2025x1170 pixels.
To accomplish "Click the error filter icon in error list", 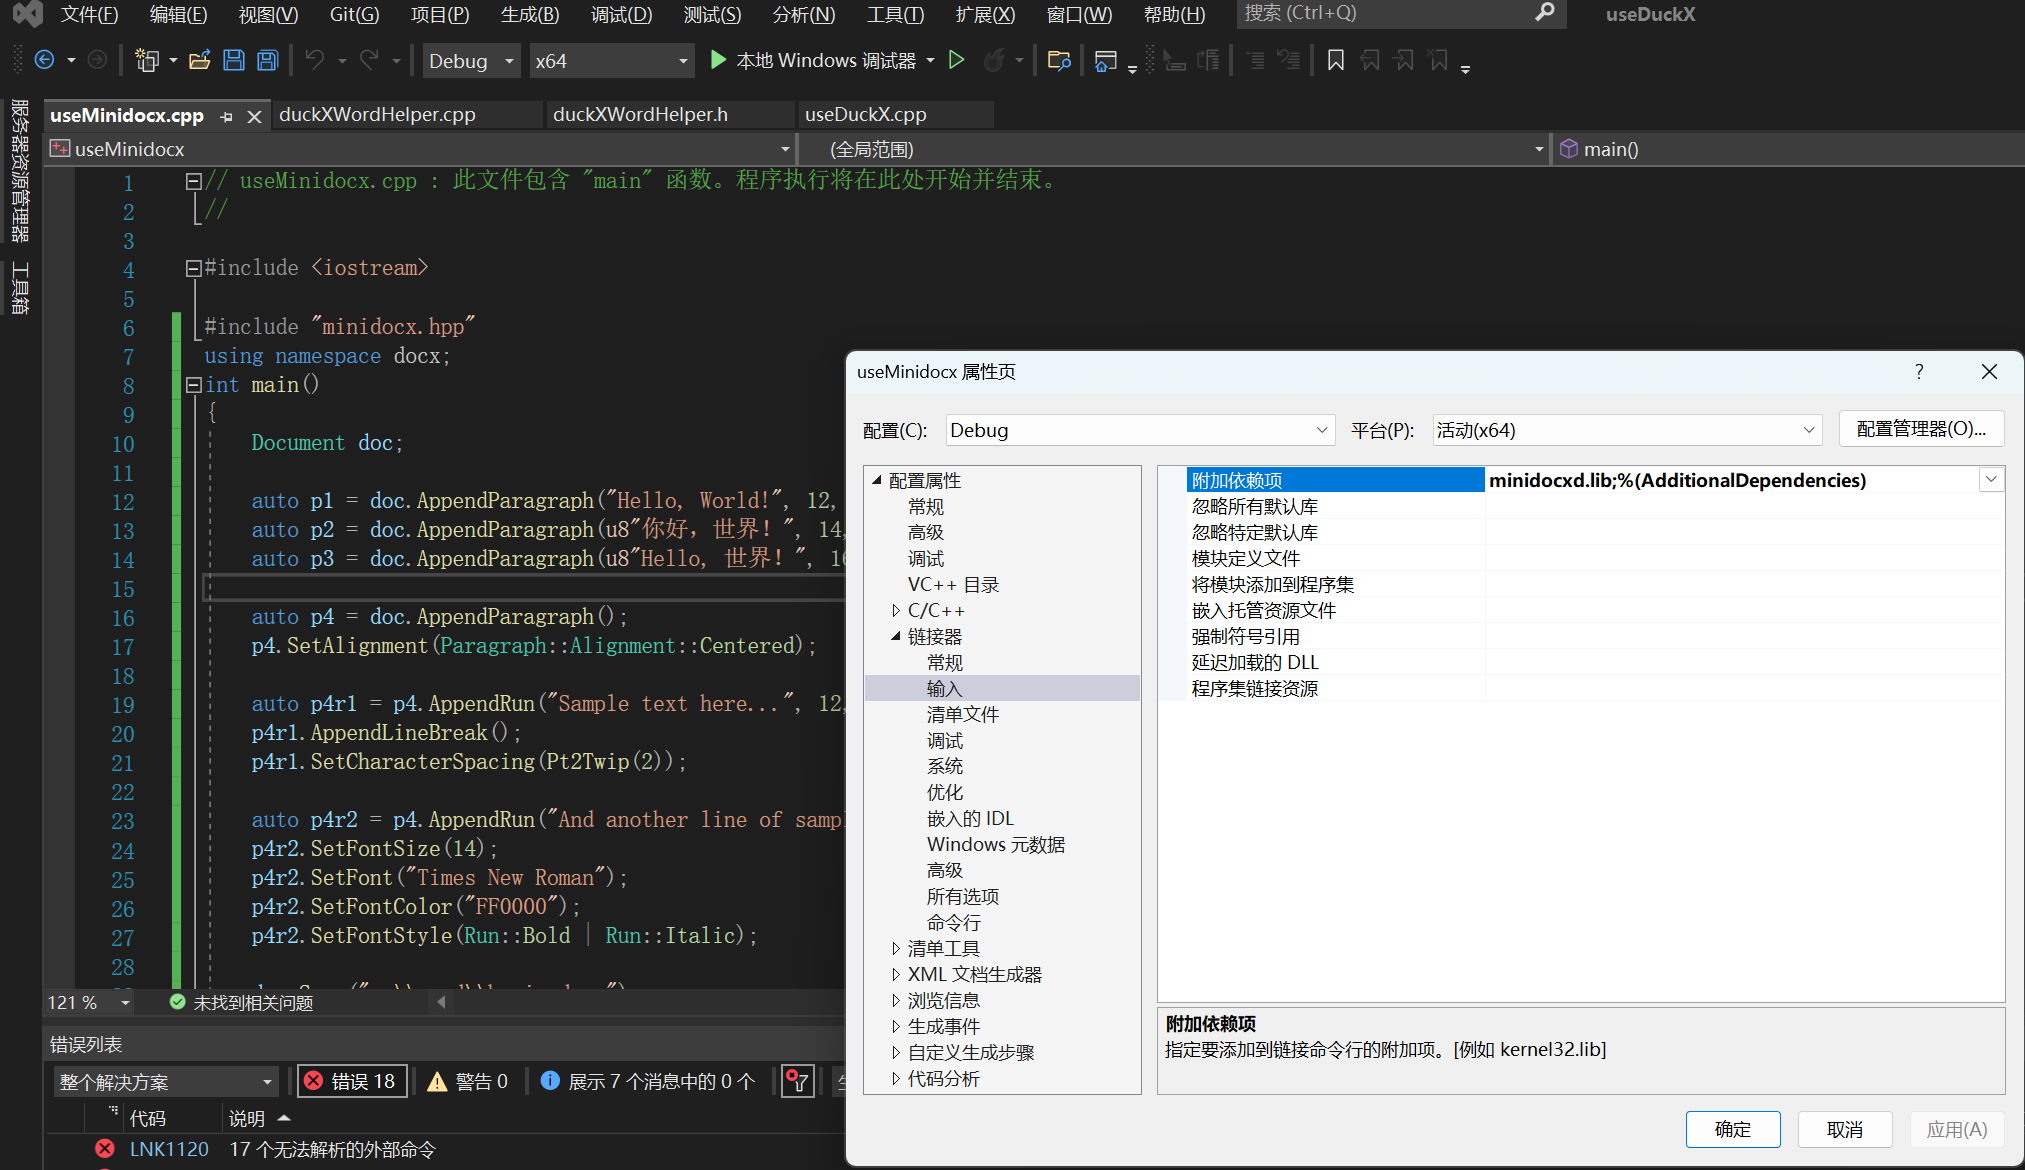I will point(797,1081).
